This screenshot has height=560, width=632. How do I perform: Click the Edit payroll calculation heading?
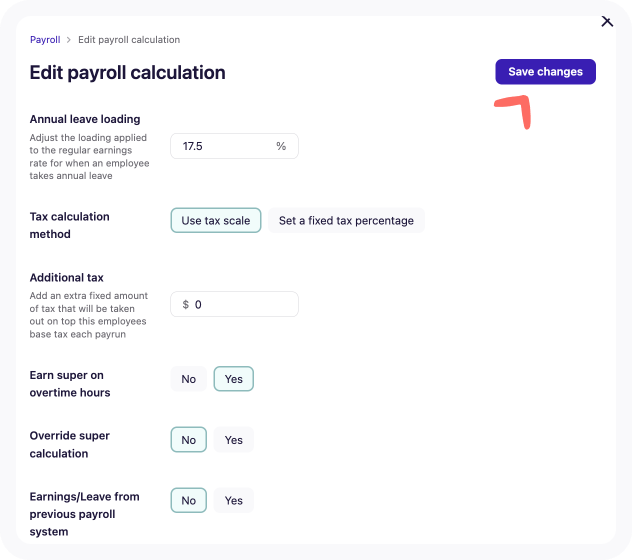point(127,73)
